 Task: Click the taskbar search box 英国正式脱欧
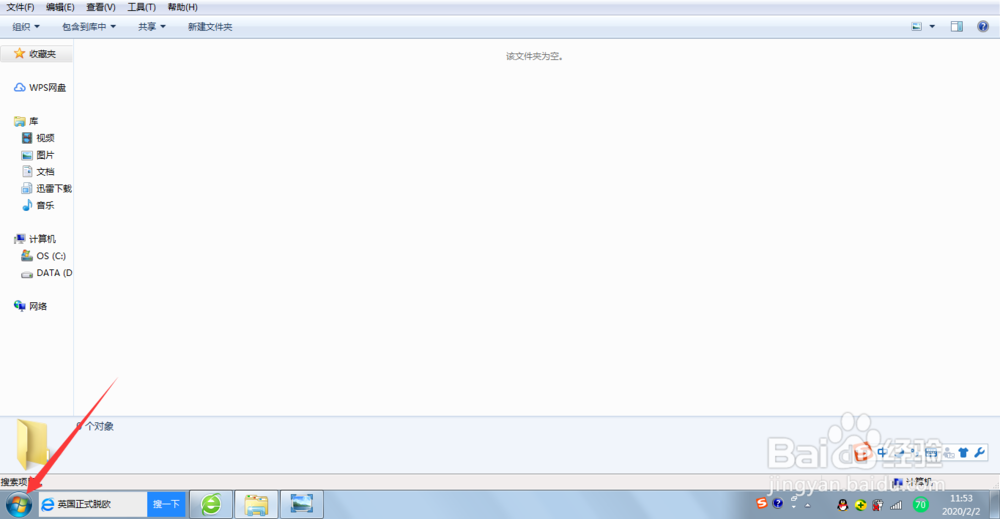(93, 504)
